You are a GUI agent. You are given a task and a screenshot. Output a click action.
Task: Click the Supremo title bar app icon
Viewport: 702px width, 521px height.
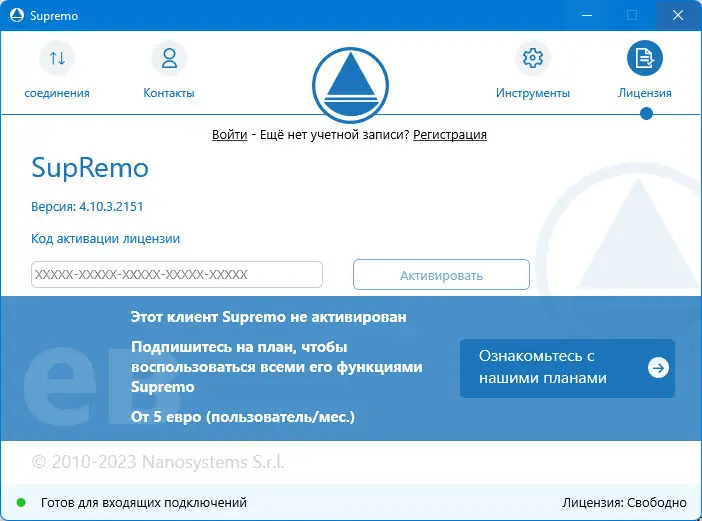(x=17, y=15)
